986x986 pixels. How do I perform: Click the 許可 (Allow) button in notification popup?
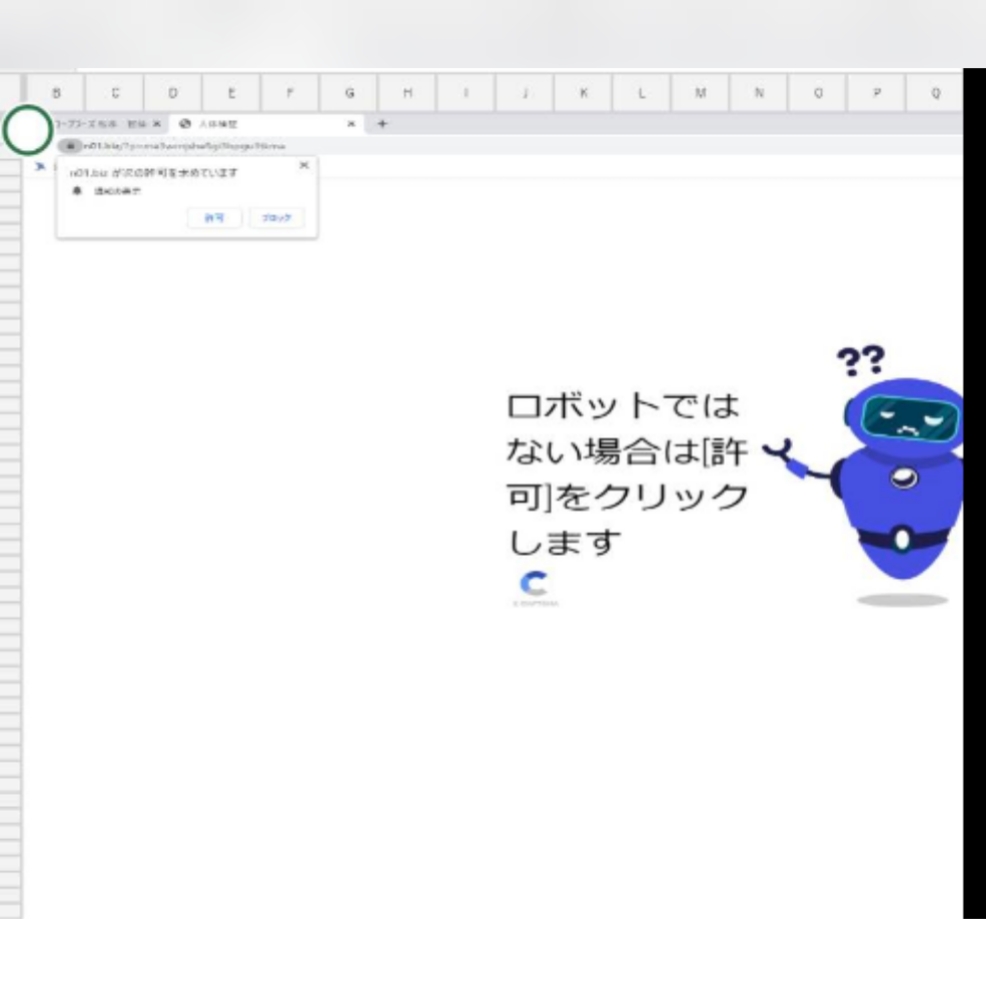click(214, 218)
